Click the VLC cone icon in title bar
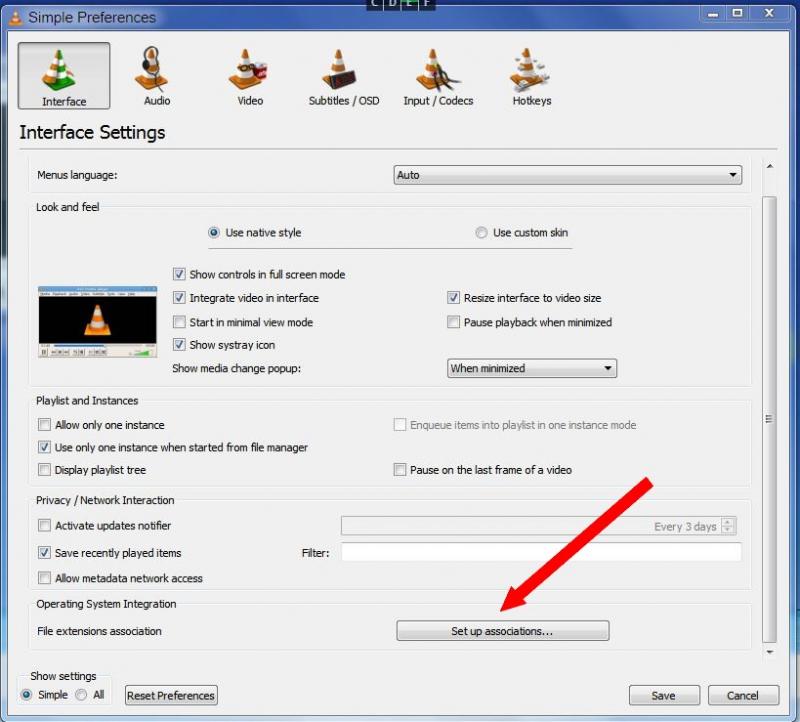800x722 pixels. (14, 16)
